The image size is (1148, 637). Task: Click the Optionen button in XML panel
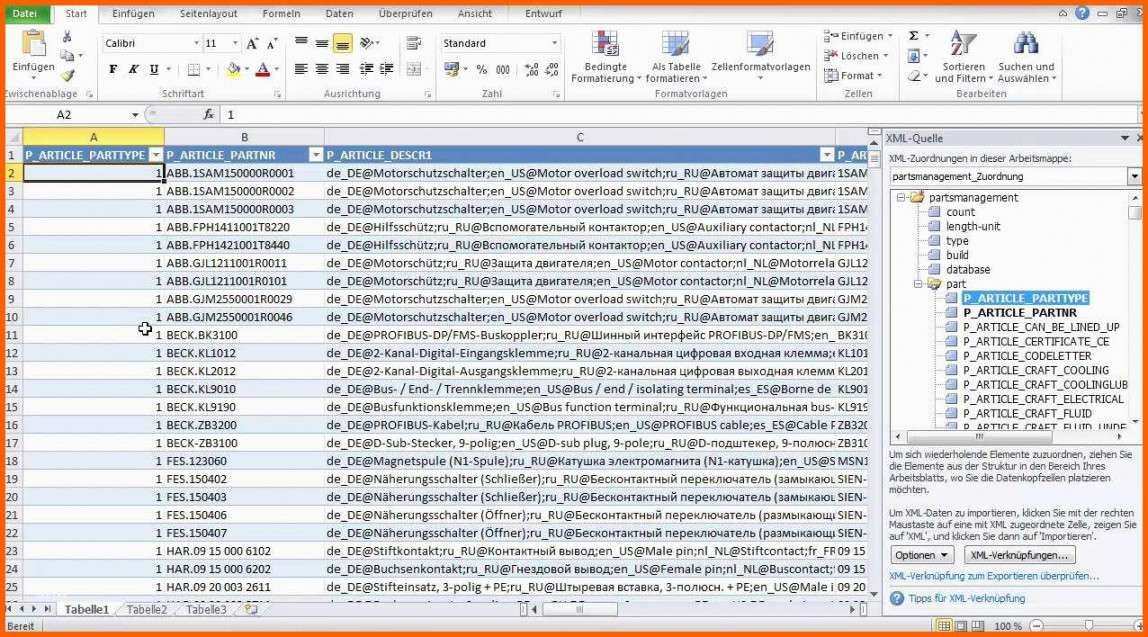(x=922, y=555)
